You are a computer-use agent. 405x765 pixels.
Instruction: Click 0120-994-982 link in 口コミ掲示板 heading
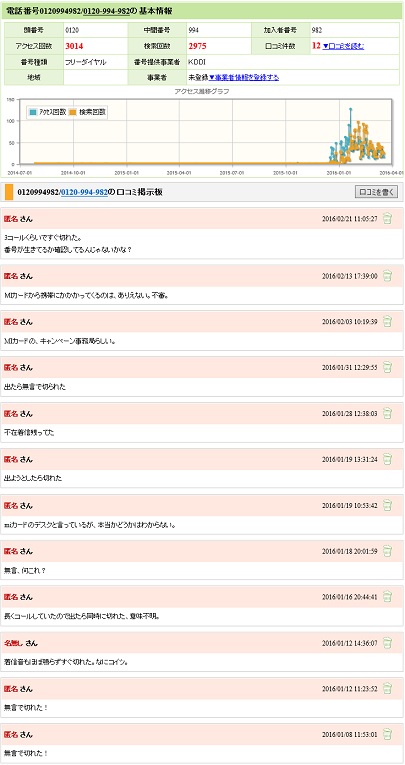pyautogui.click(x=84, y=192)
